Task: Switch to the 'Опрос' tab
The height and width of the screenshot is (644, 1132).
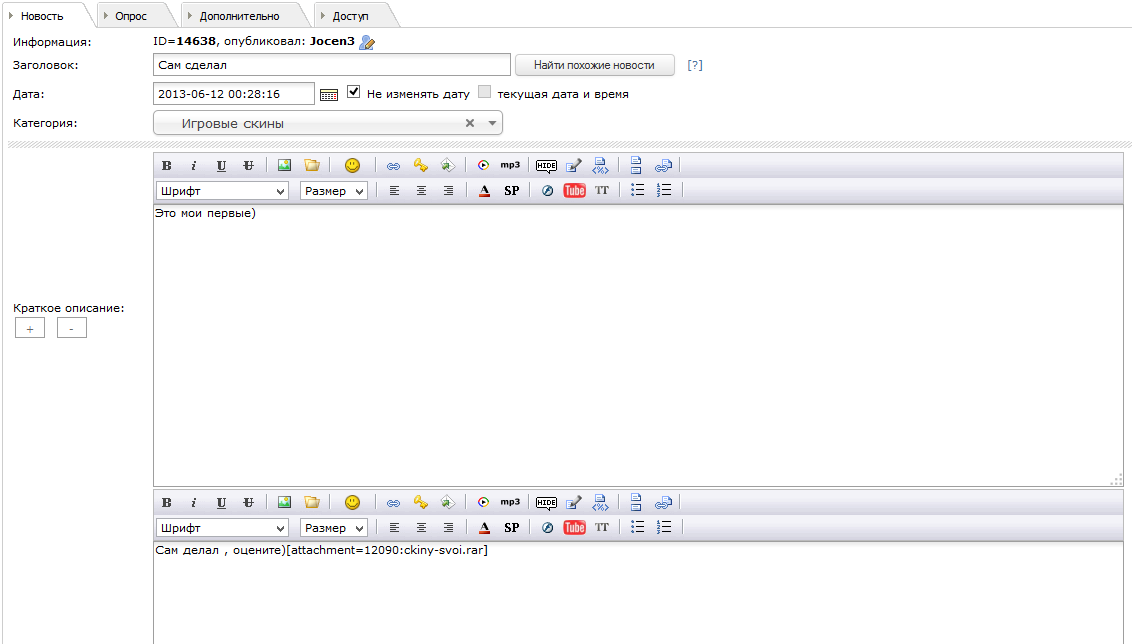Action: pyautogui.click(x=131, y=16)
